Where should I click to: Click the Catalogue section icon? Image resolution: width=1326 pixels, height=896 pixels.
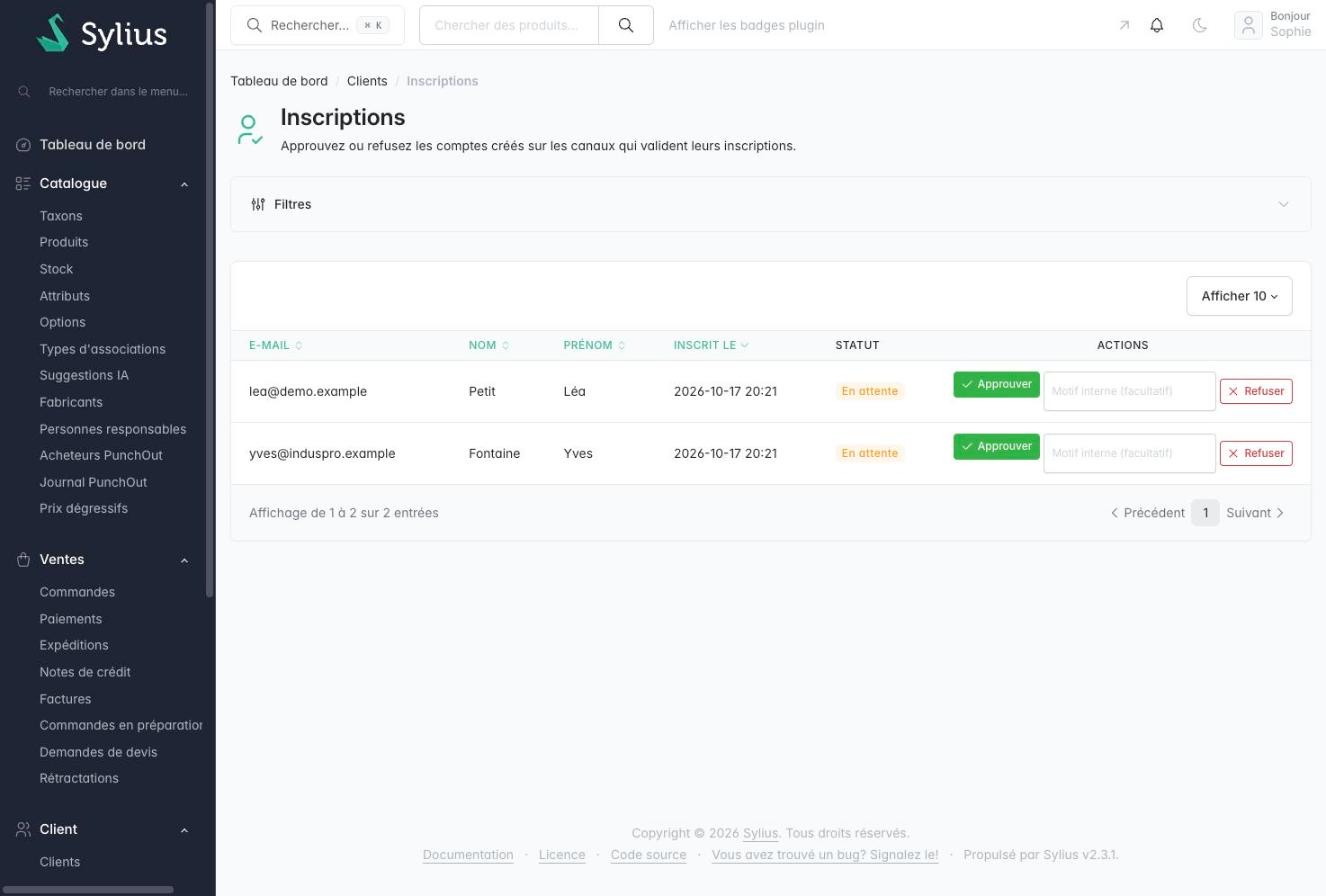point(24,183)
